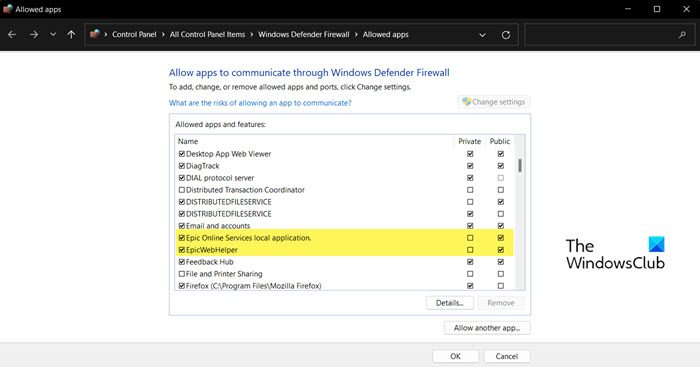
Task: Go back with the left arrow
Action: pos(12,34)
